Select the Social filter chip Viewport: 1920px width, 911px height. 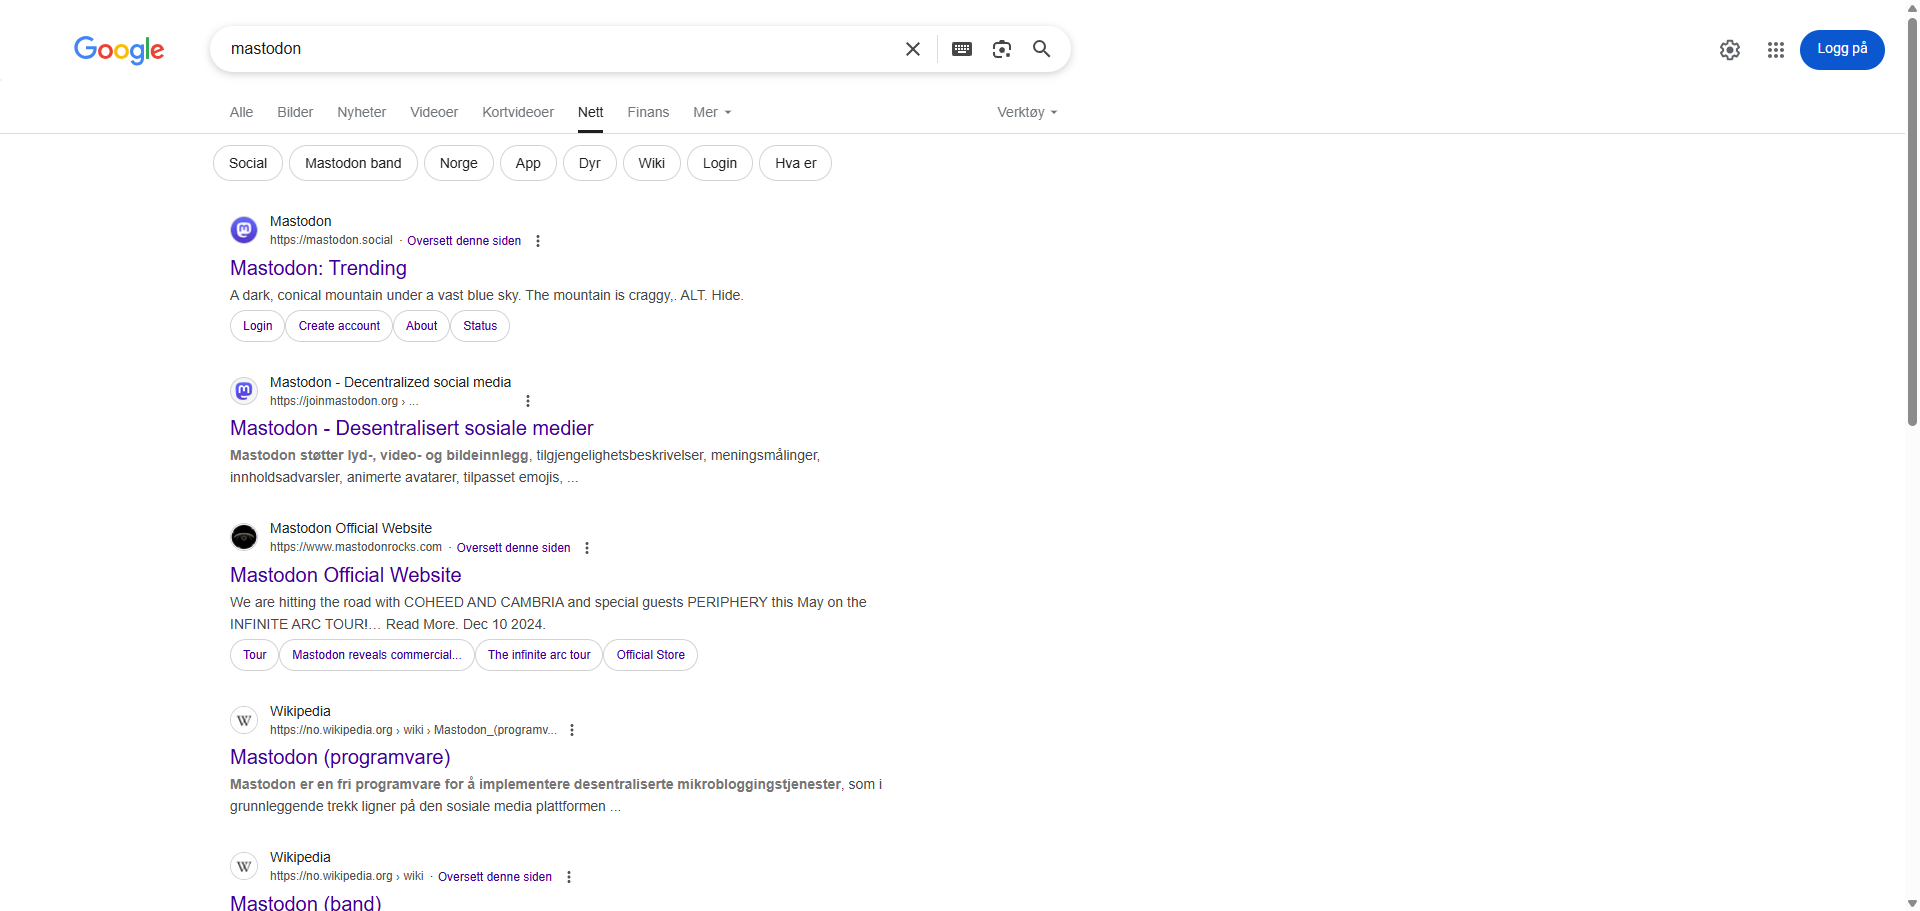(x=248, y=163)
